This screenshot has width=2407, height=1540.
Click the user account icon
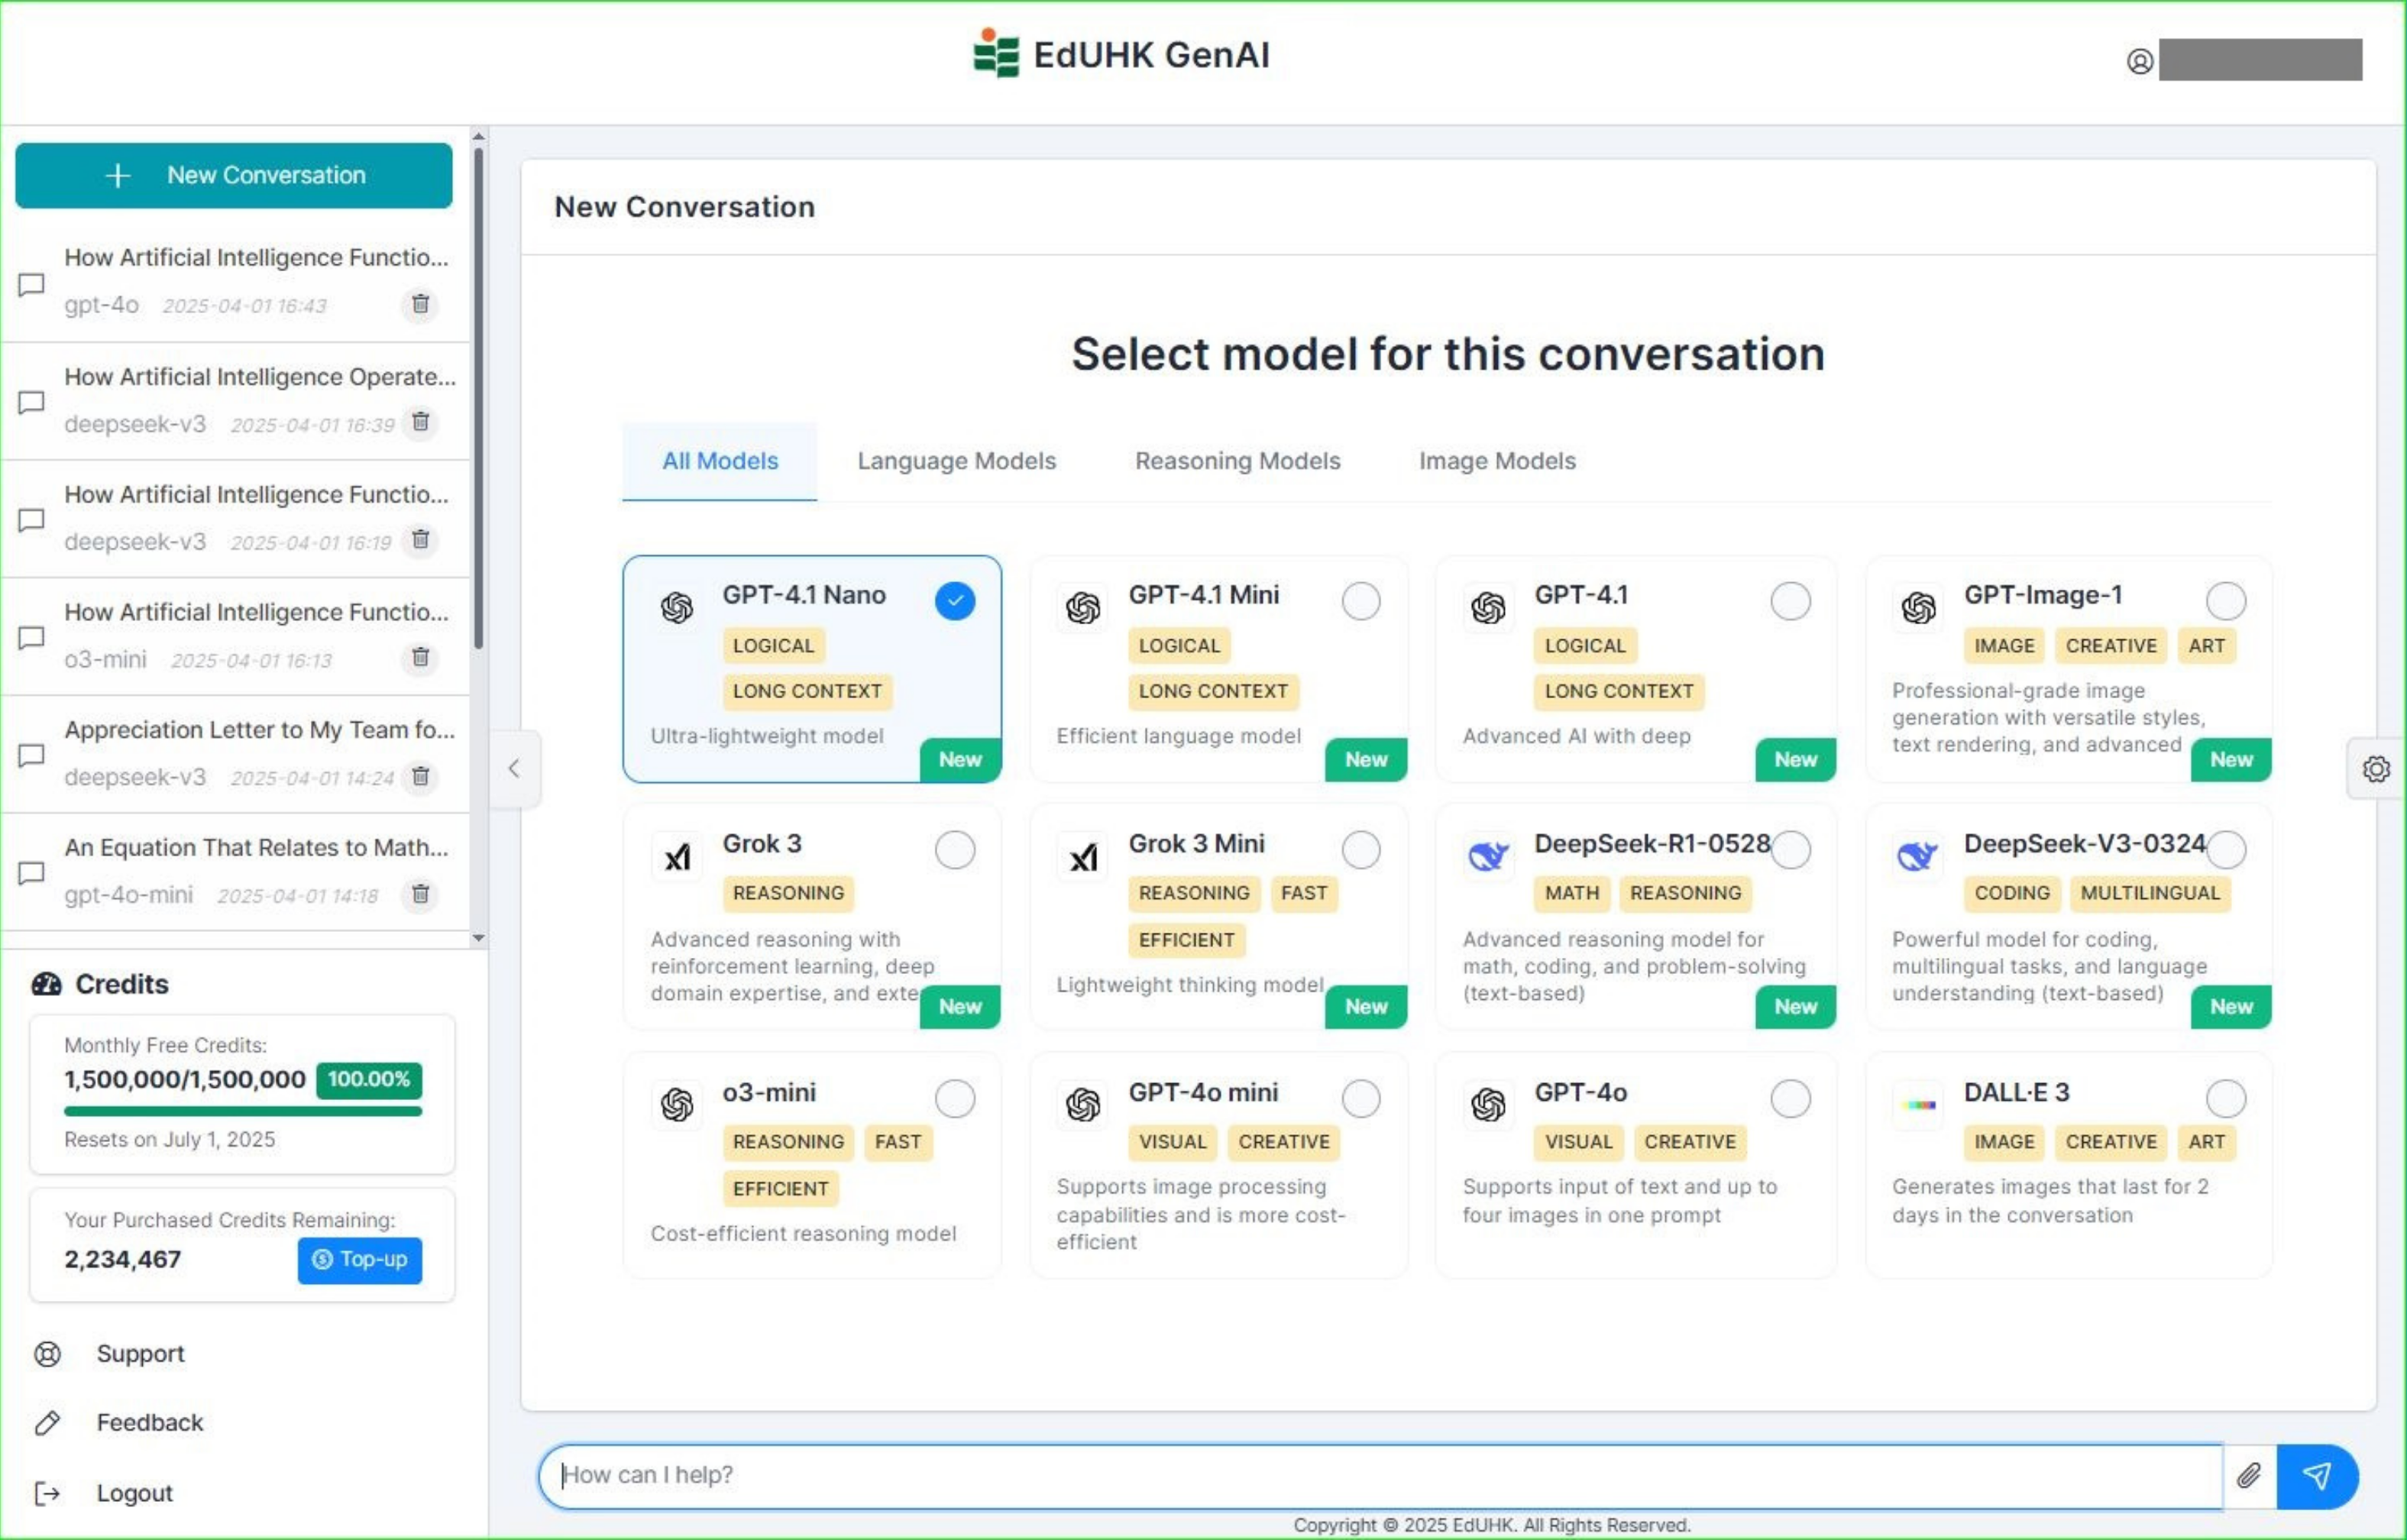click(2139, 62)
